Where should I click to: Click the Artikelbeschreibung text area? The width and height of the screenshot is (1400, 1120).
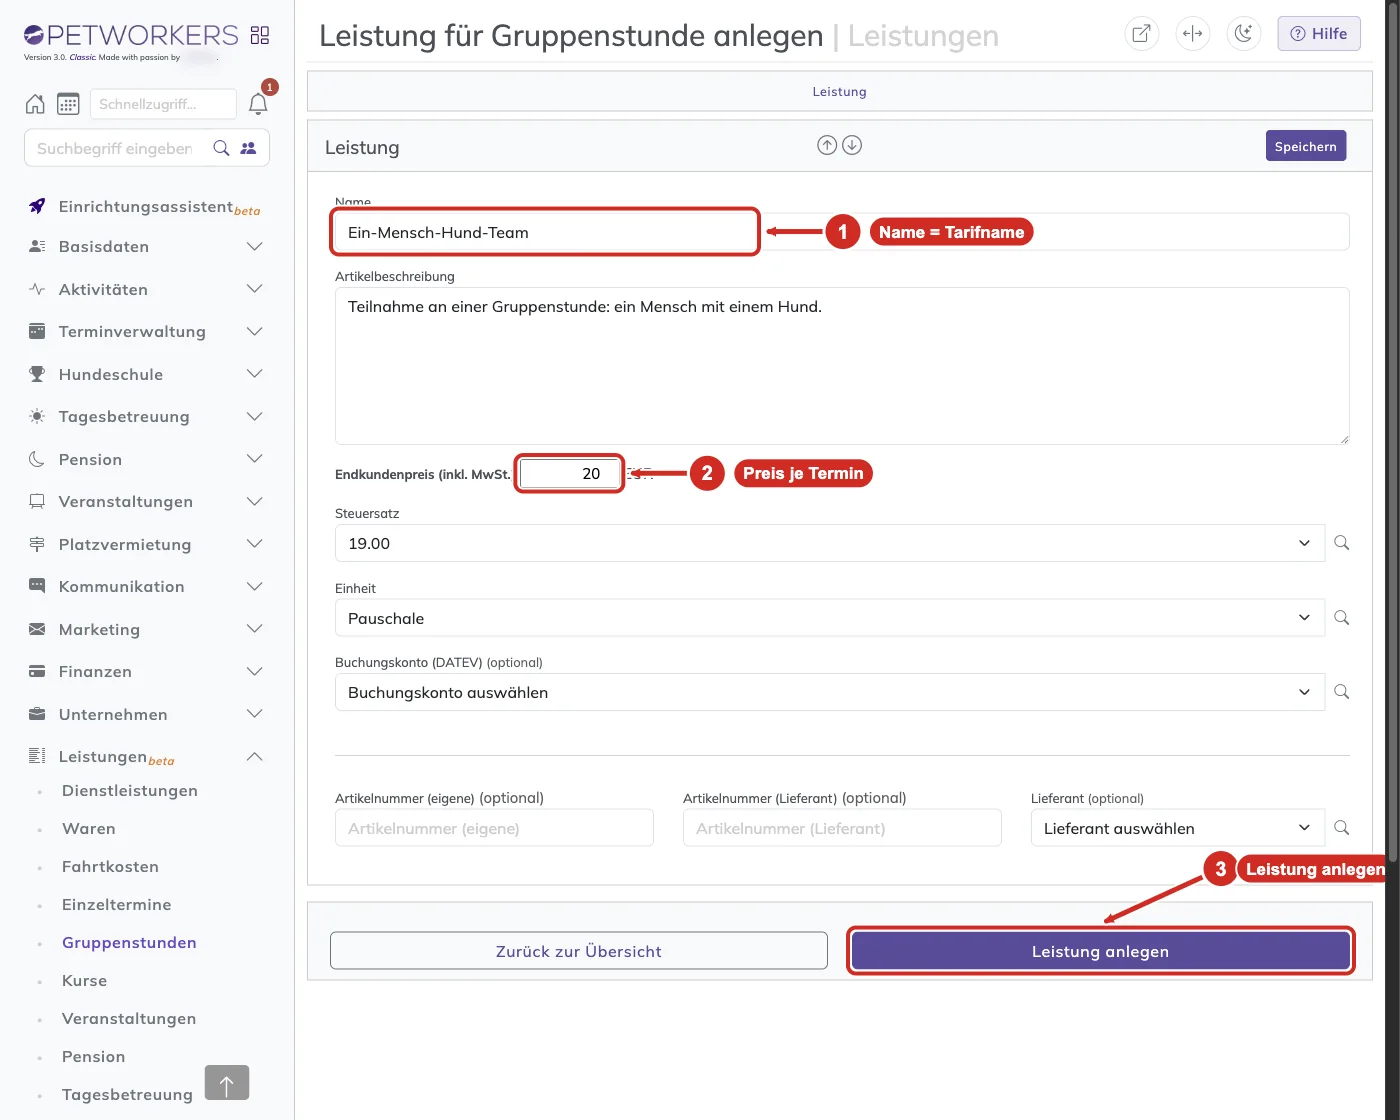[842, 366]
